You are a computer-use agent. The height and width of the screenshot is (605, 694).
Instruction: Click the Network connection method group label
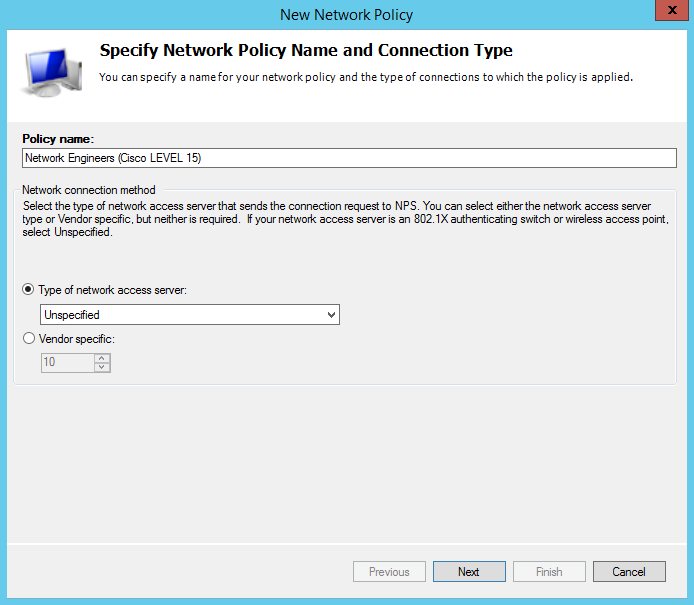click(88, 190)
